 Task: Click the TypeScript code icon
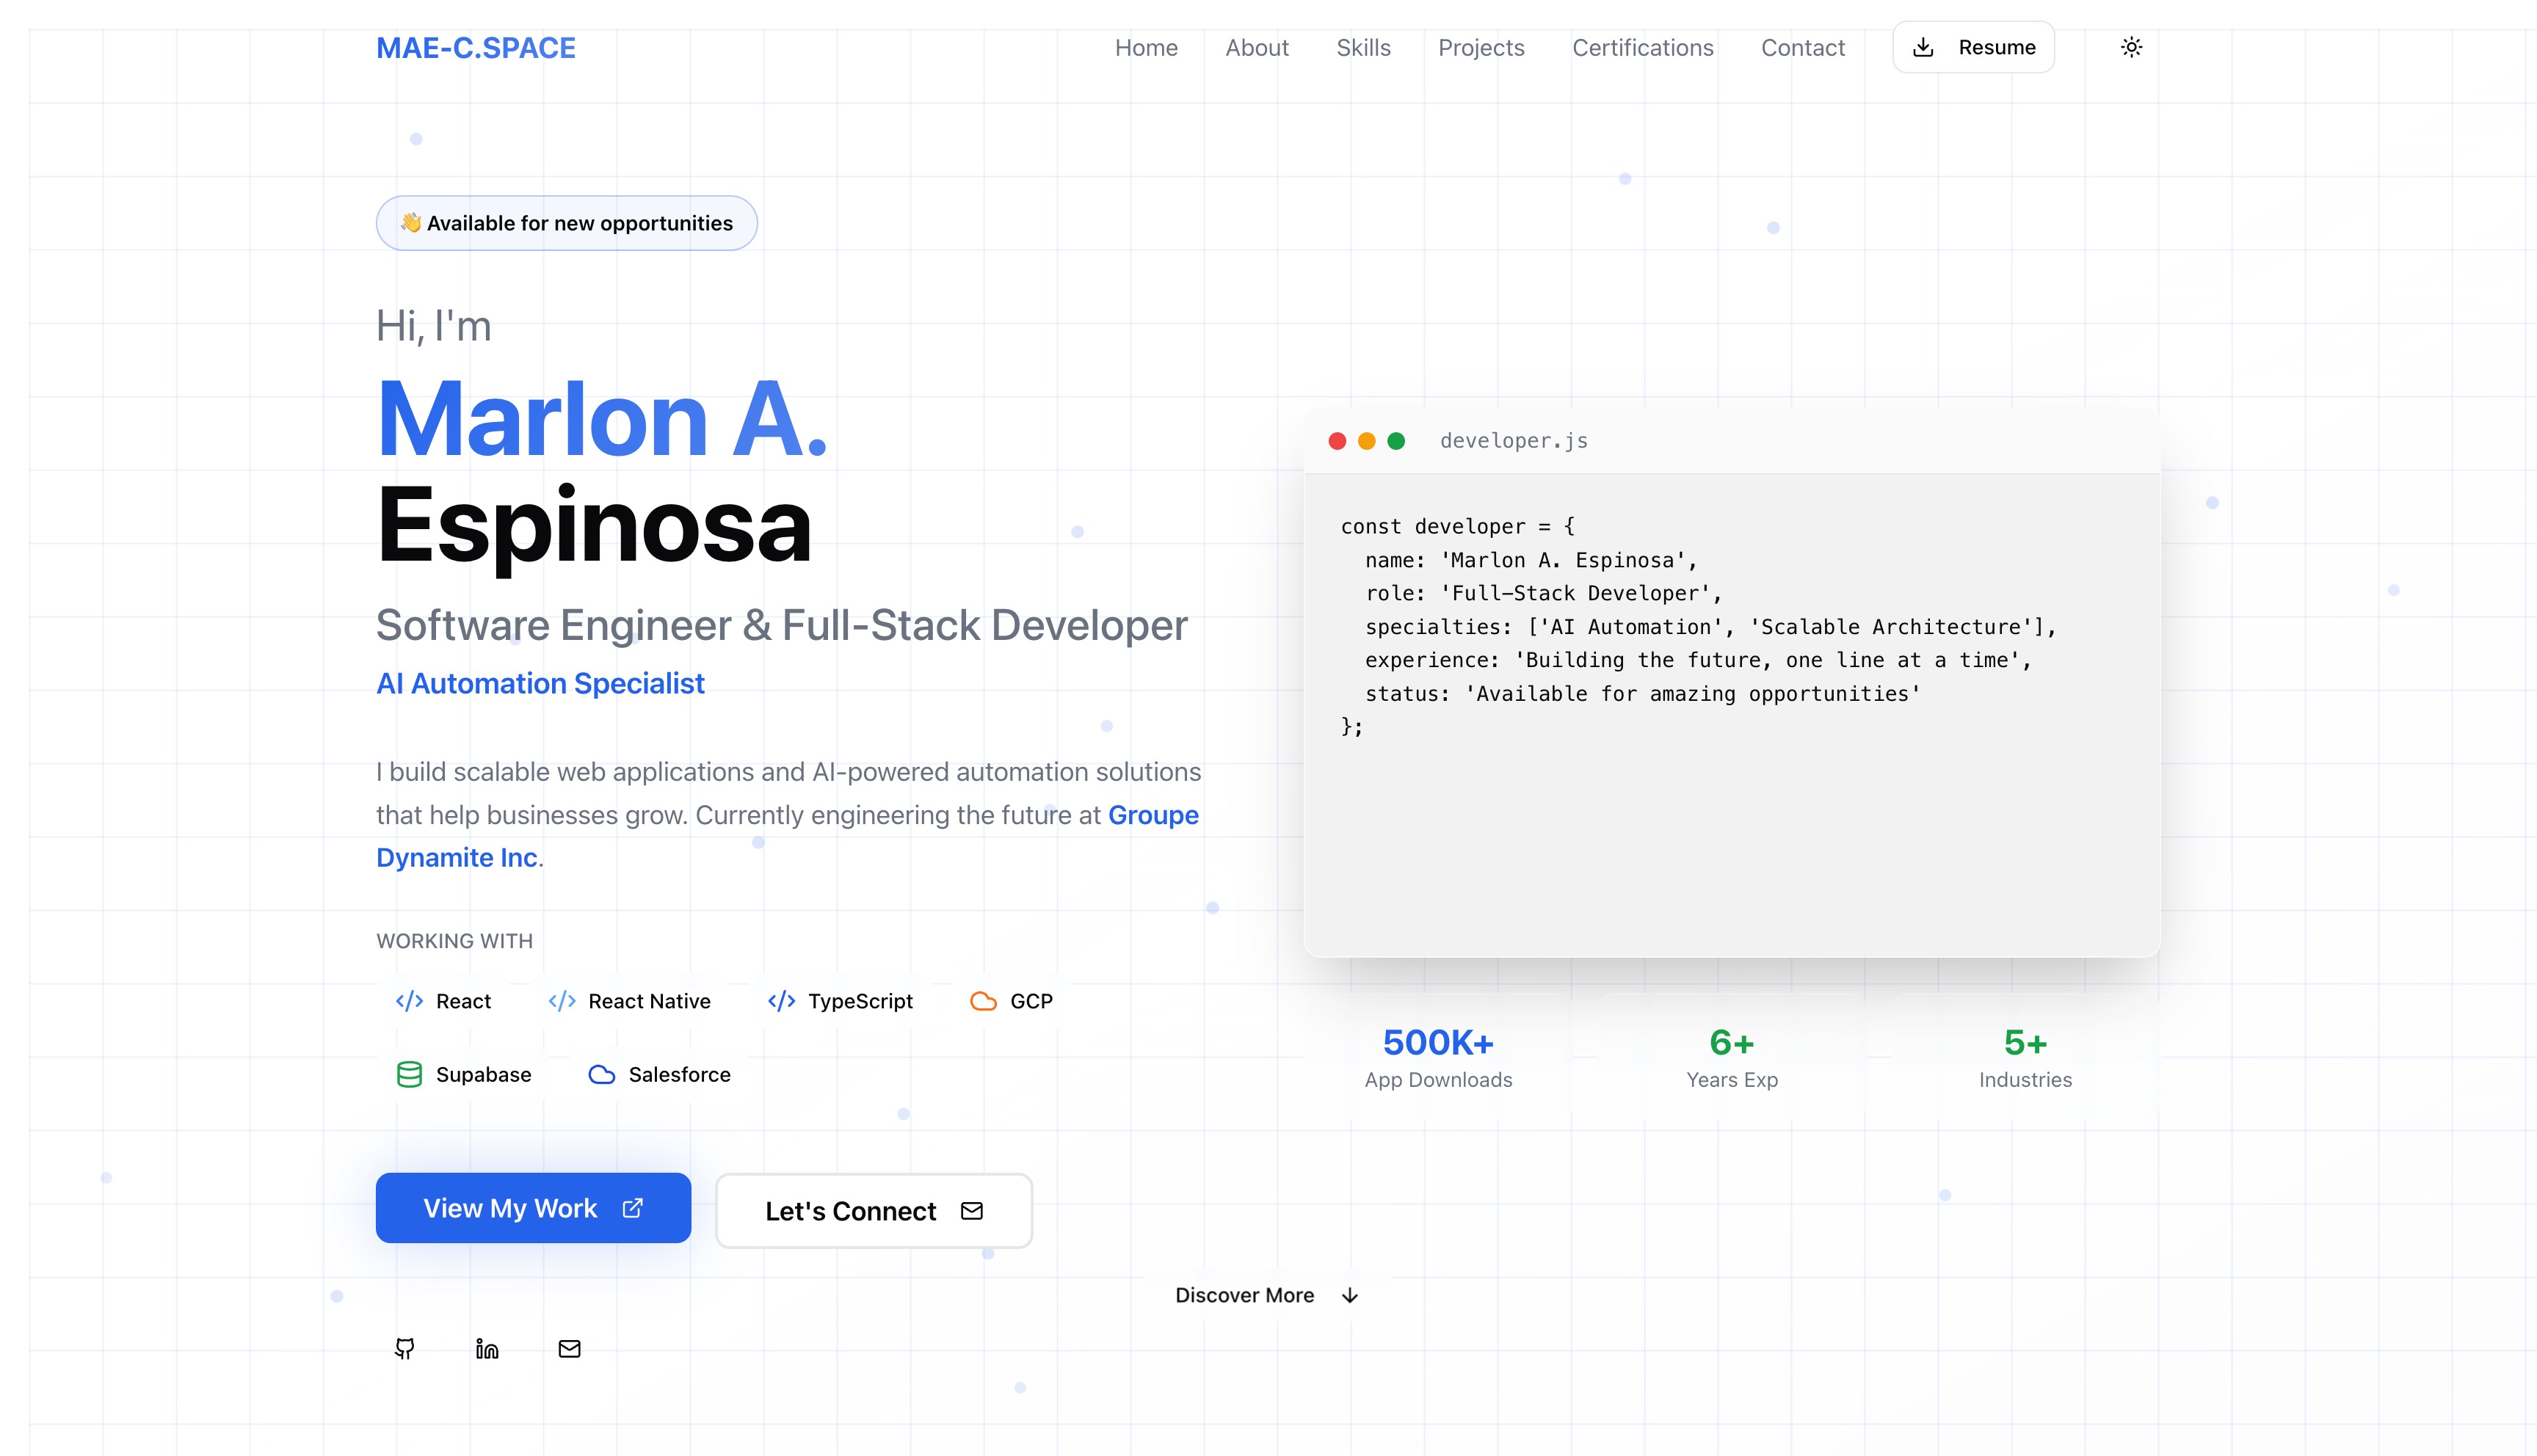781,1000
